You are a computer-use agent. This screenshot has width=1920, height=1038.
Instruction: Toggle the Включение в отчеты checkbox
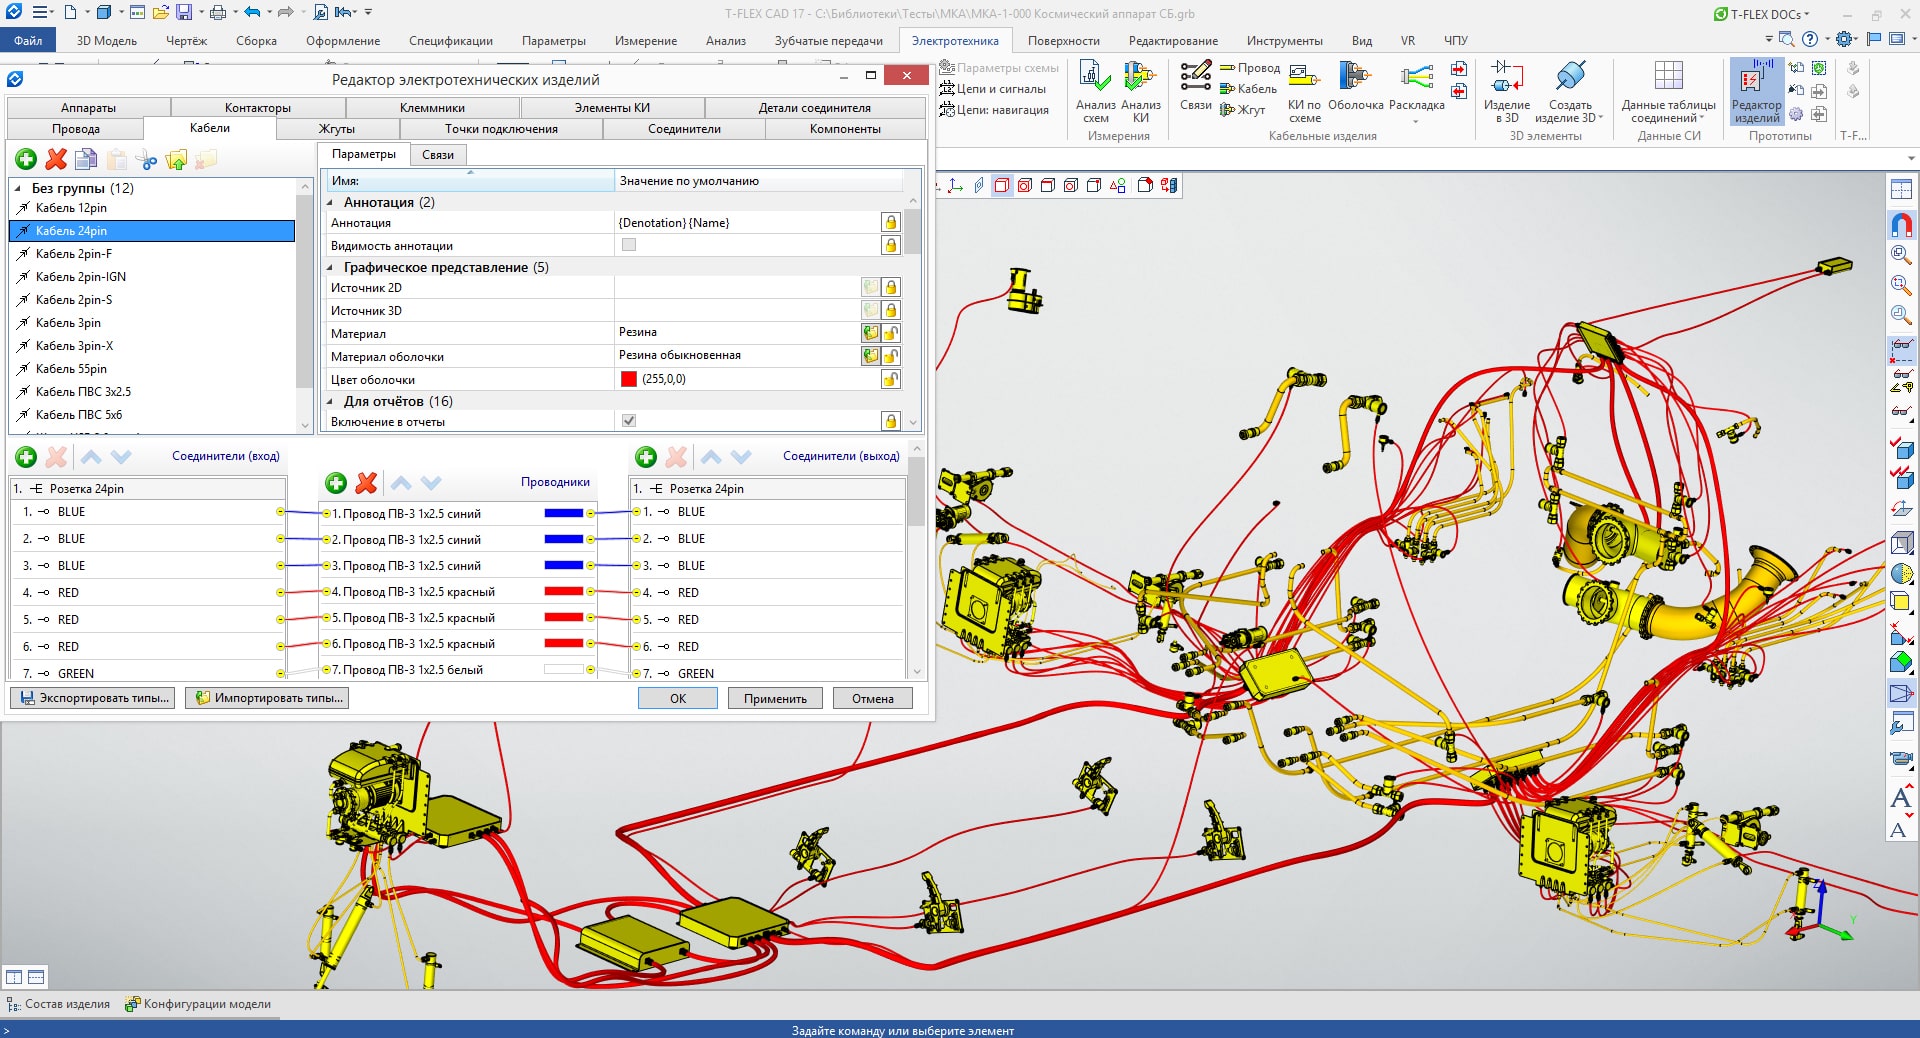[x=629, y=421]
